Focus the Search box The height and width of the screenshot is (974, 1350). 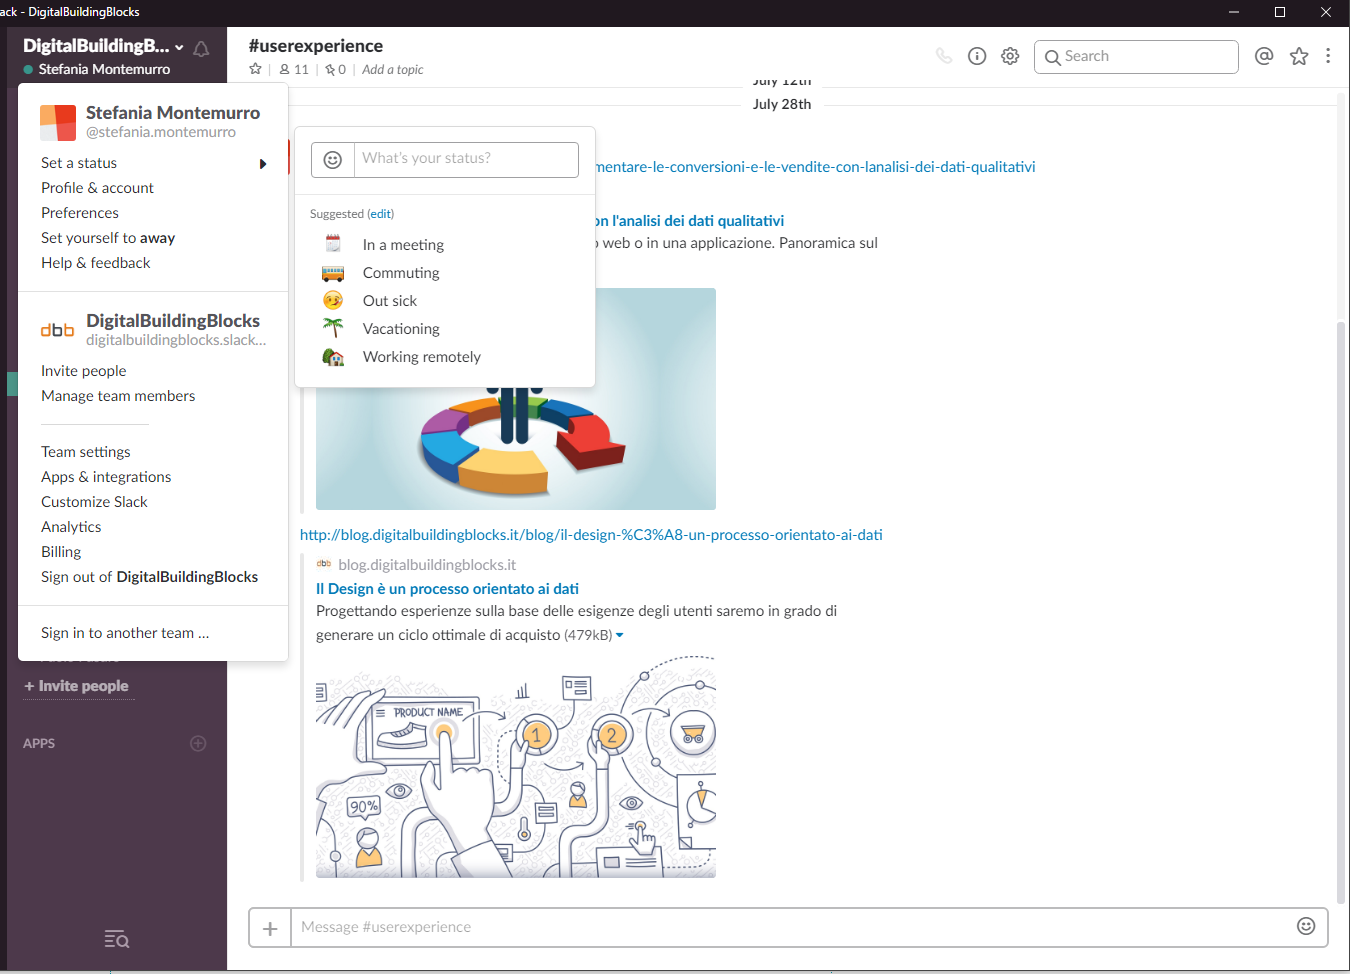pyautogui.click(x=1136, y=57)
